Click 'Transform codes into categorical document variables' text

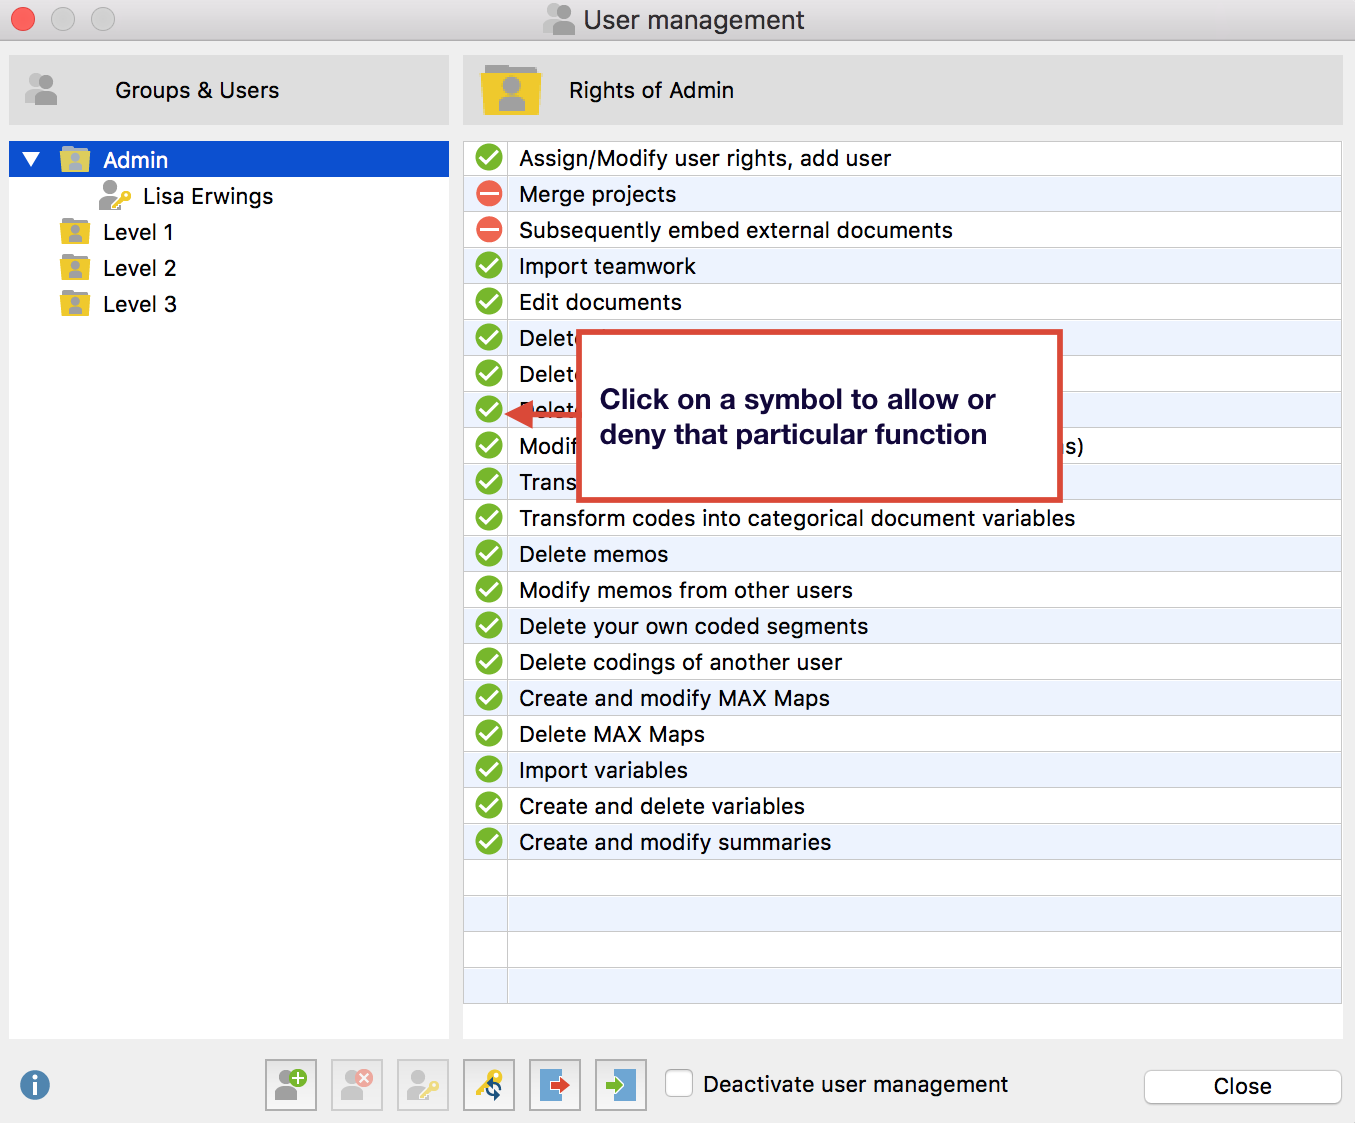(x=797, y=518)
